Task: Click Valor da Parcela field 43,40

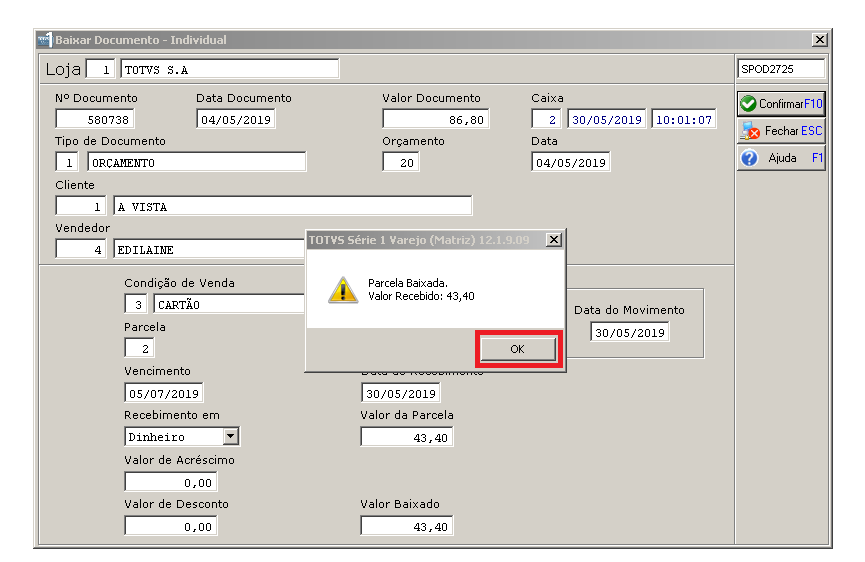Action: 407,437
